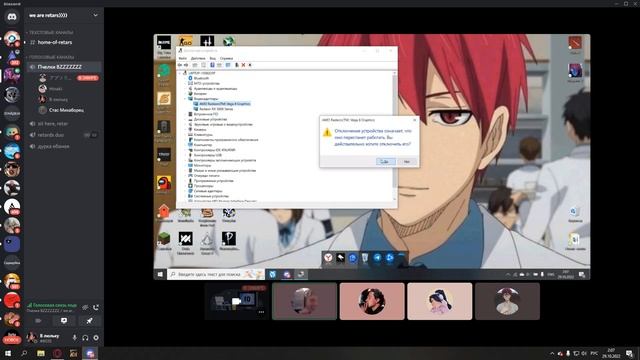The width and height of the screenshot is (640, 360).
Task: Click red X toolbar icon in streamed Device Manager
Action: tap(243, 65)
